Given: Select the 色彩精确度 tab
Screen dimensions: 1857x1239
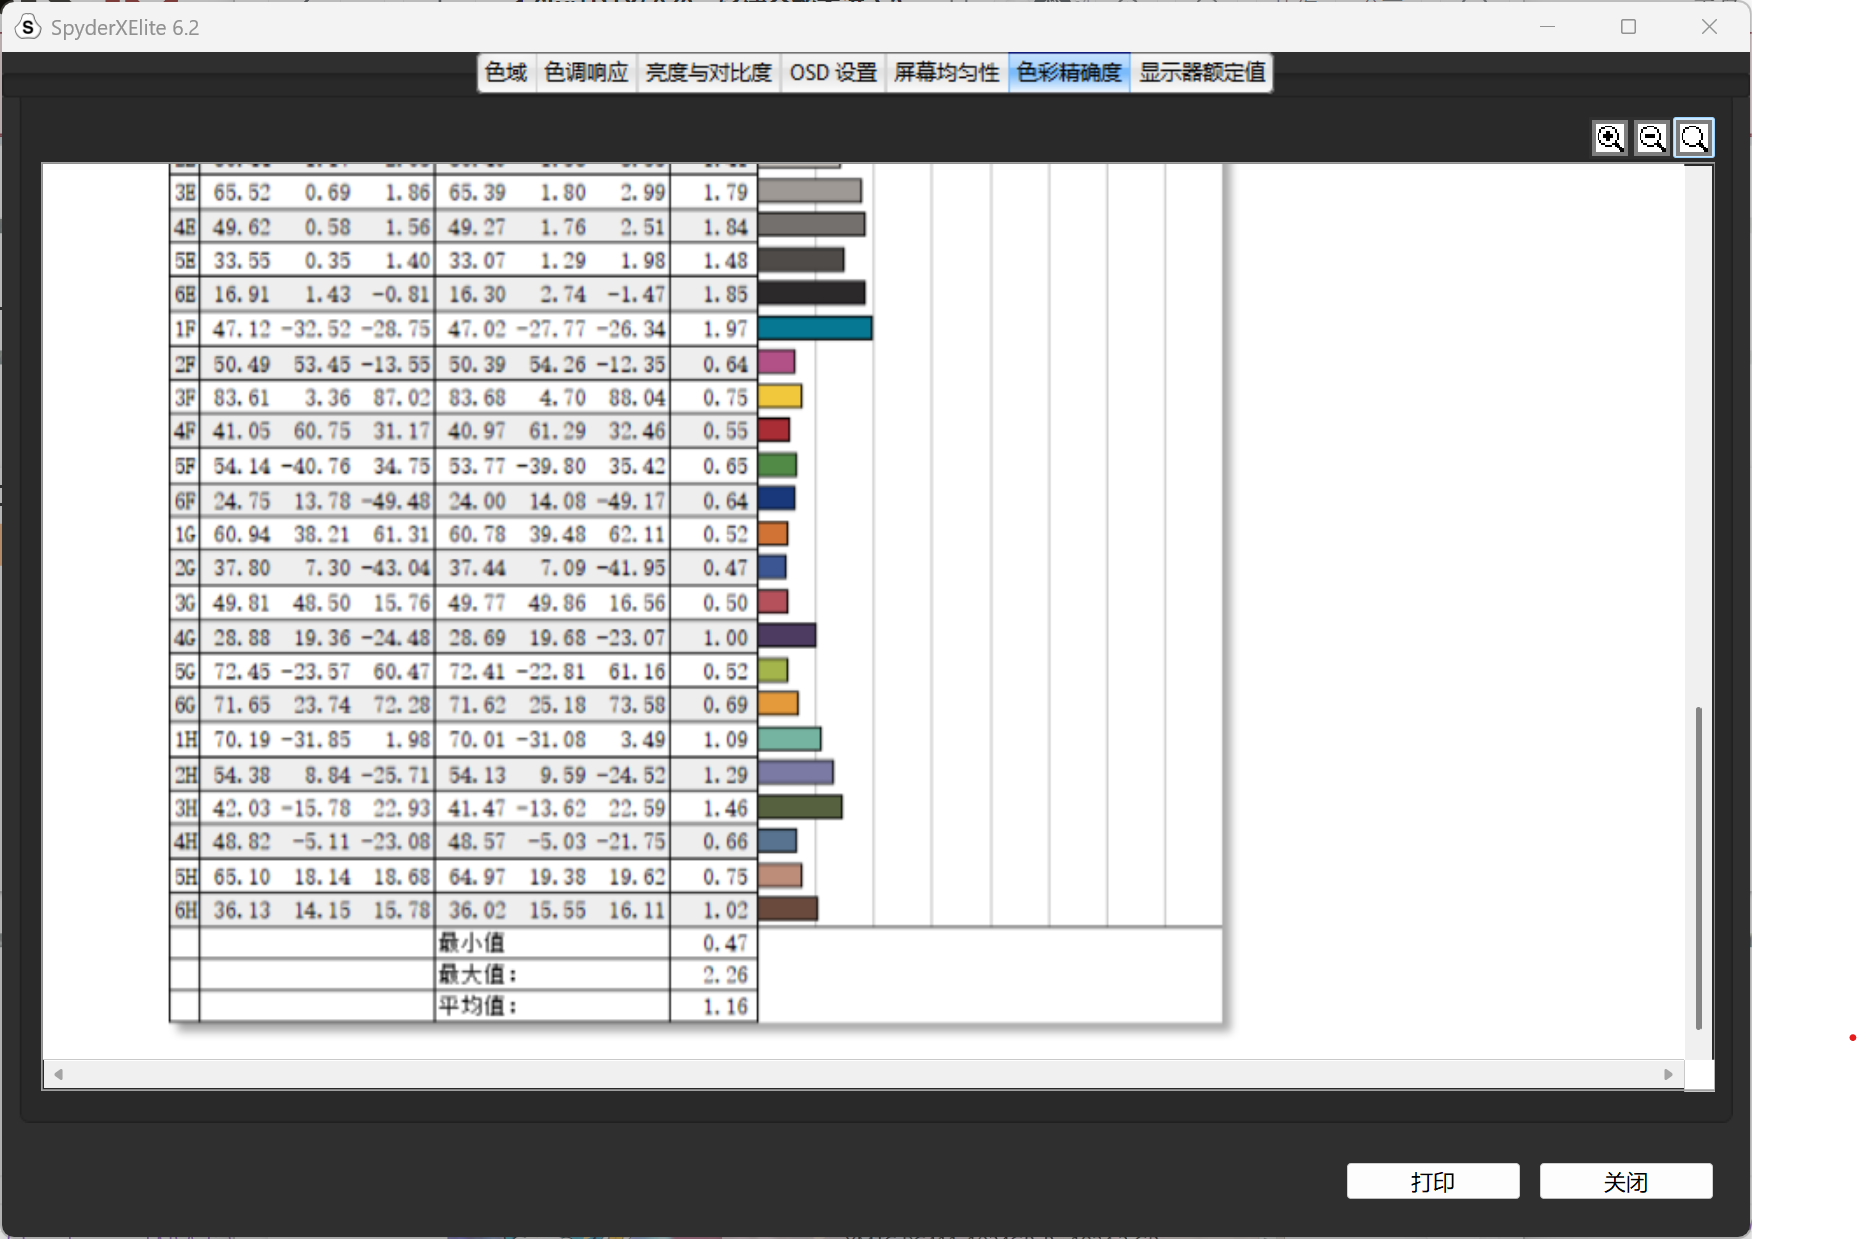Looking at the screenshot, I should pos(1069,72).
